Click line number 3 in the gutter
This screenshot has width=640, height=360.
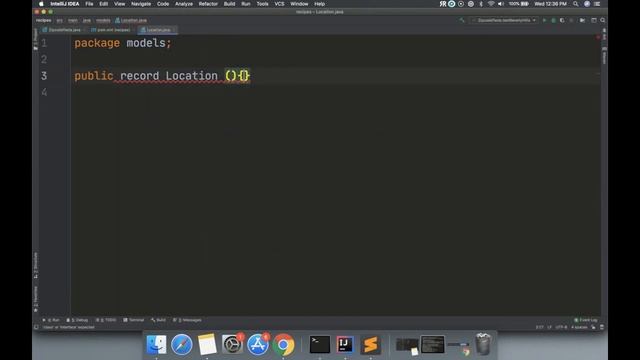[44, 76]
